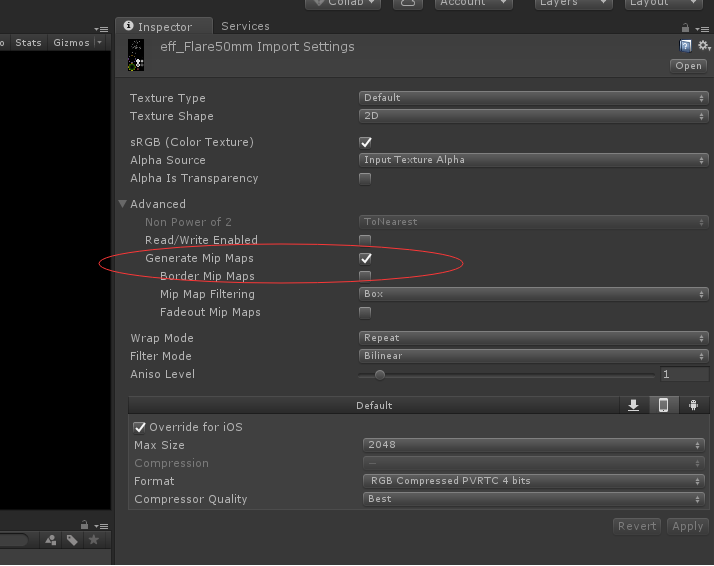Open the Project panel options menu
The height and width of the screenshot is (566, 714).
coord(101,526)
